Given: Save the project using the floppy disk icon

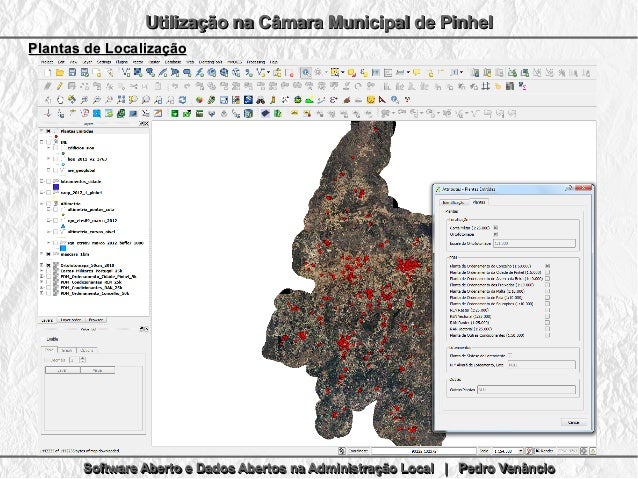Looking at the screenshot, I should (73, 73).
